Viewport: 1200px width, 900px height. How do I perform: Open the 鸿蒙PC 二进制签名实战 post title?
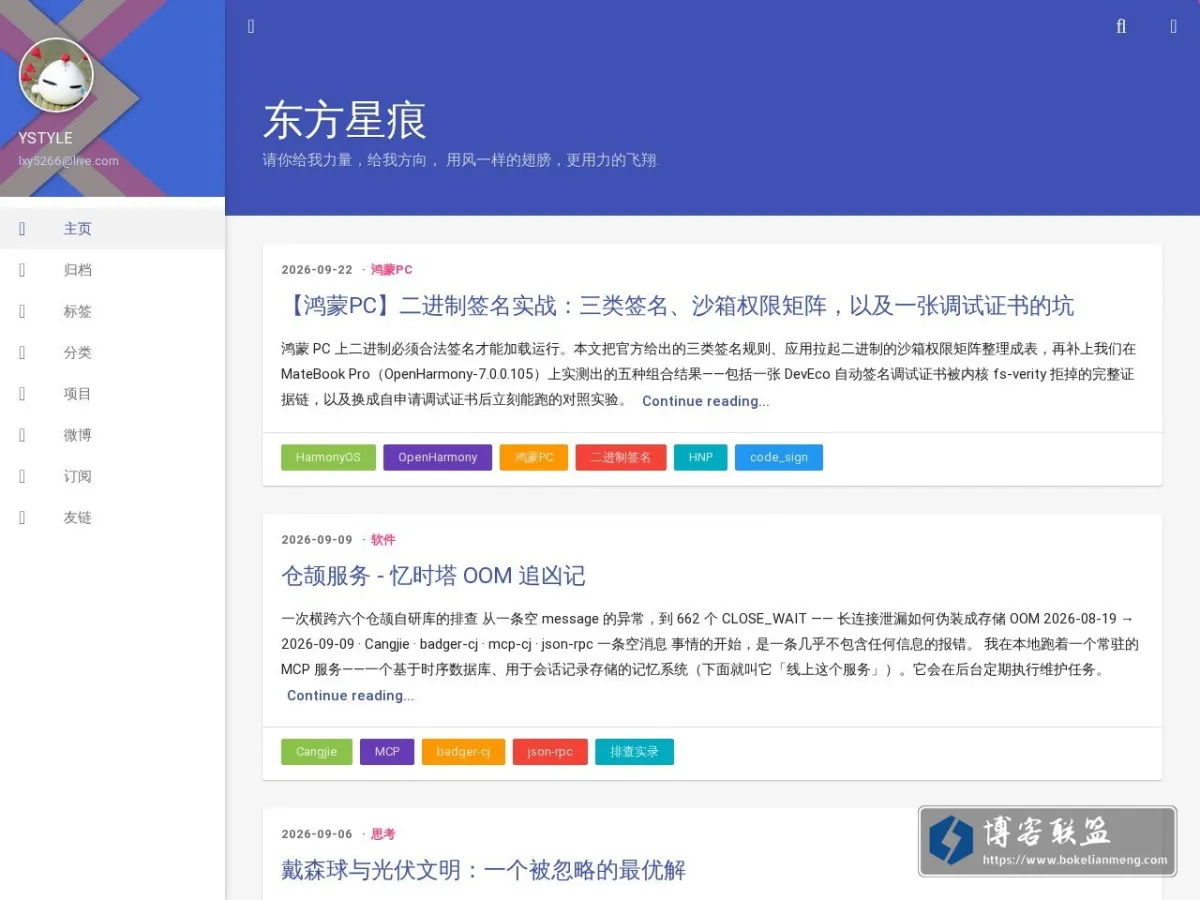coord(678,305)
